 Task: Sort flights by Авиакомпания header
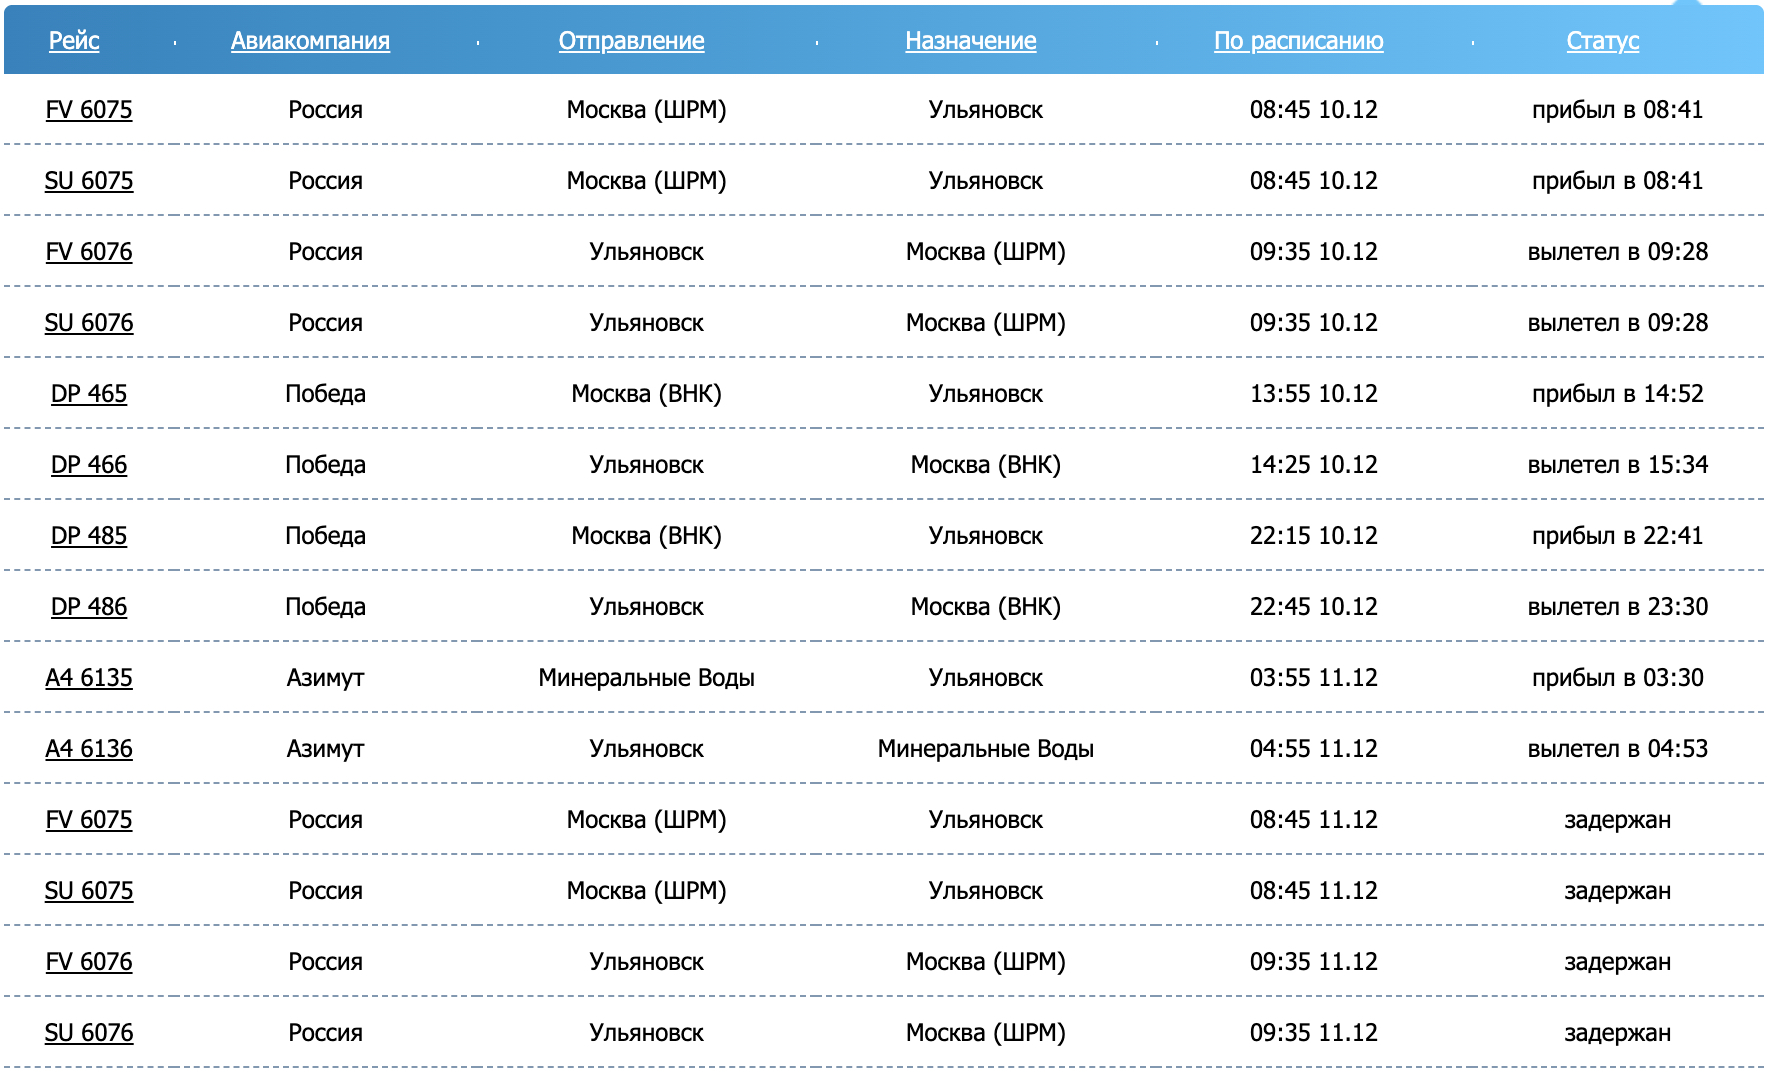click(x=310, y=41)
